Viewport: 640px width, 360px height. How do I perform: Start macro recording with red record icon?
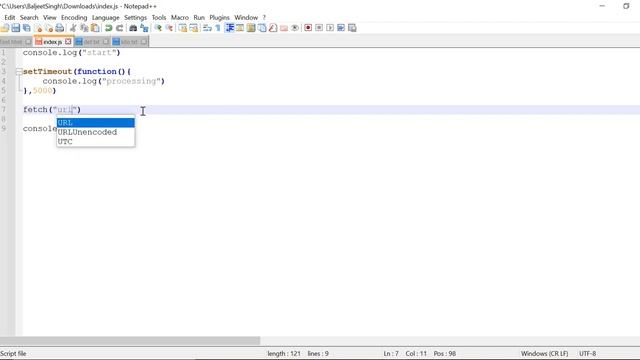click(308, 28)
